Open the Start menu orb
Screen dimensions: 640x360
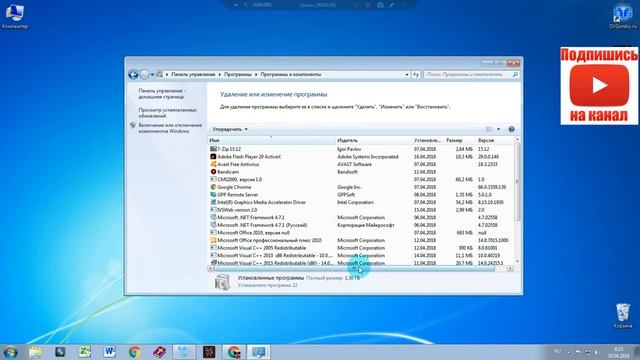(10, 352)
